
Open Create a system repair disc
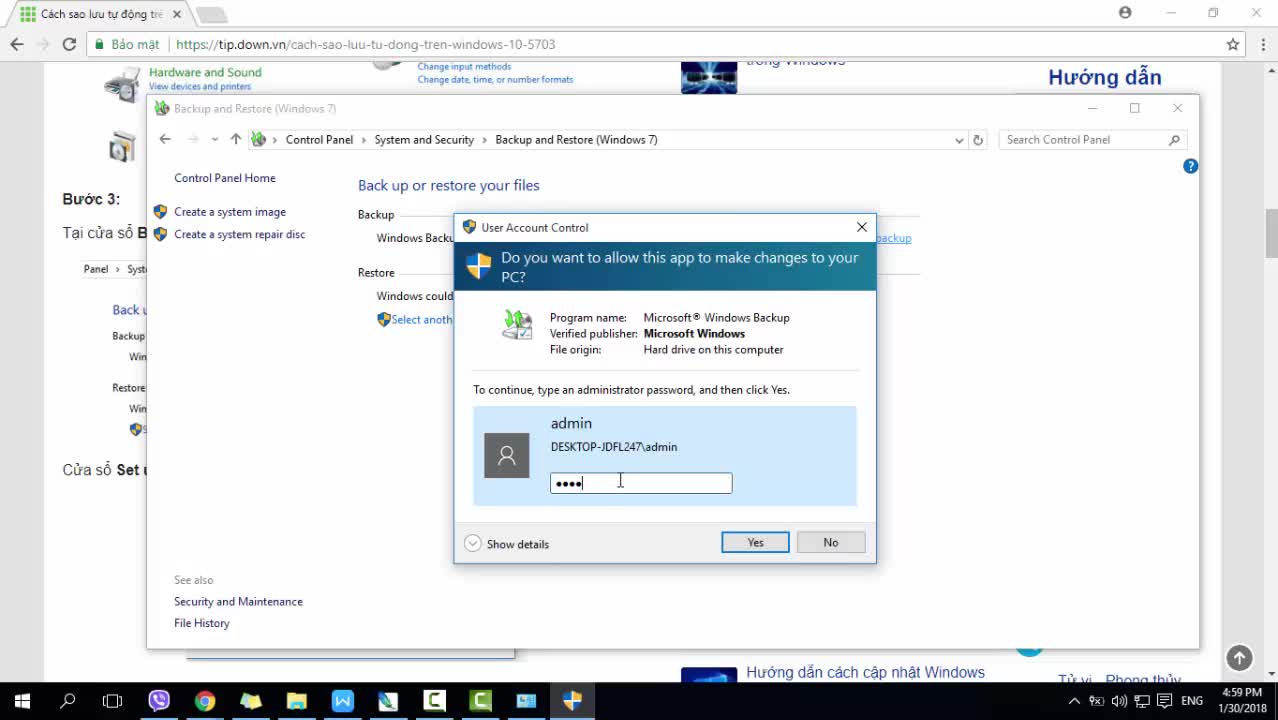(240, 235)
